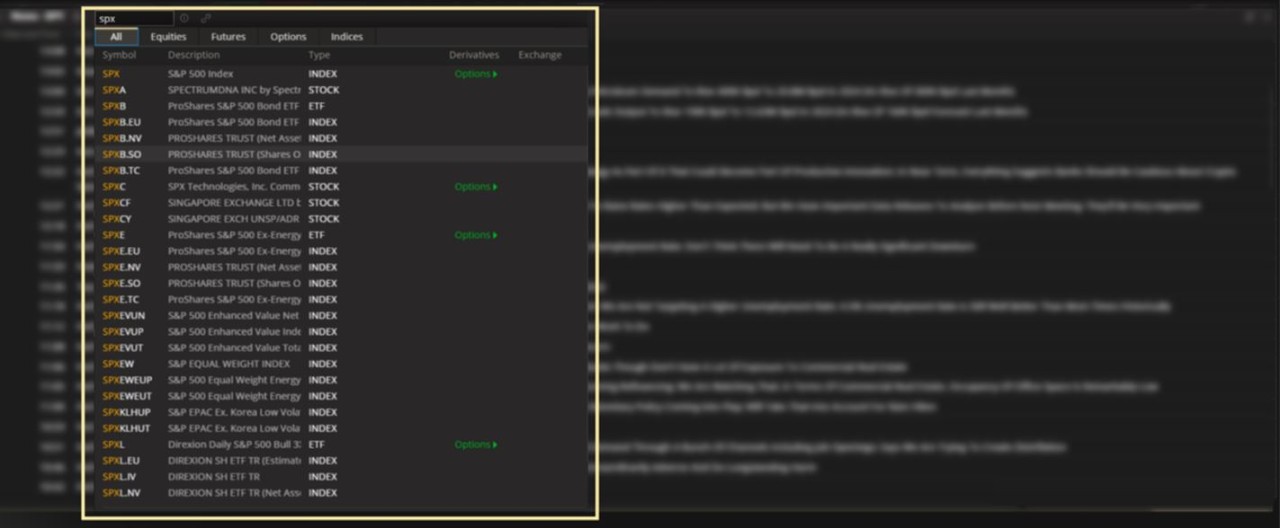Select the SPXEWEUT row

click(341, 396)
